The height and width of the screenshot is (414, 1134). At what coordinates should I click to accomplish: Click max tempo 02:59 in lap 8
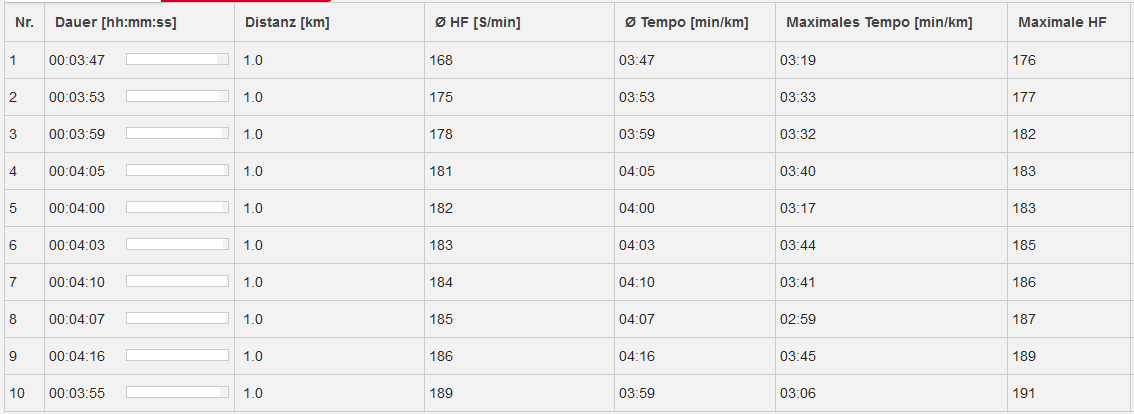(x=798, y=319)
